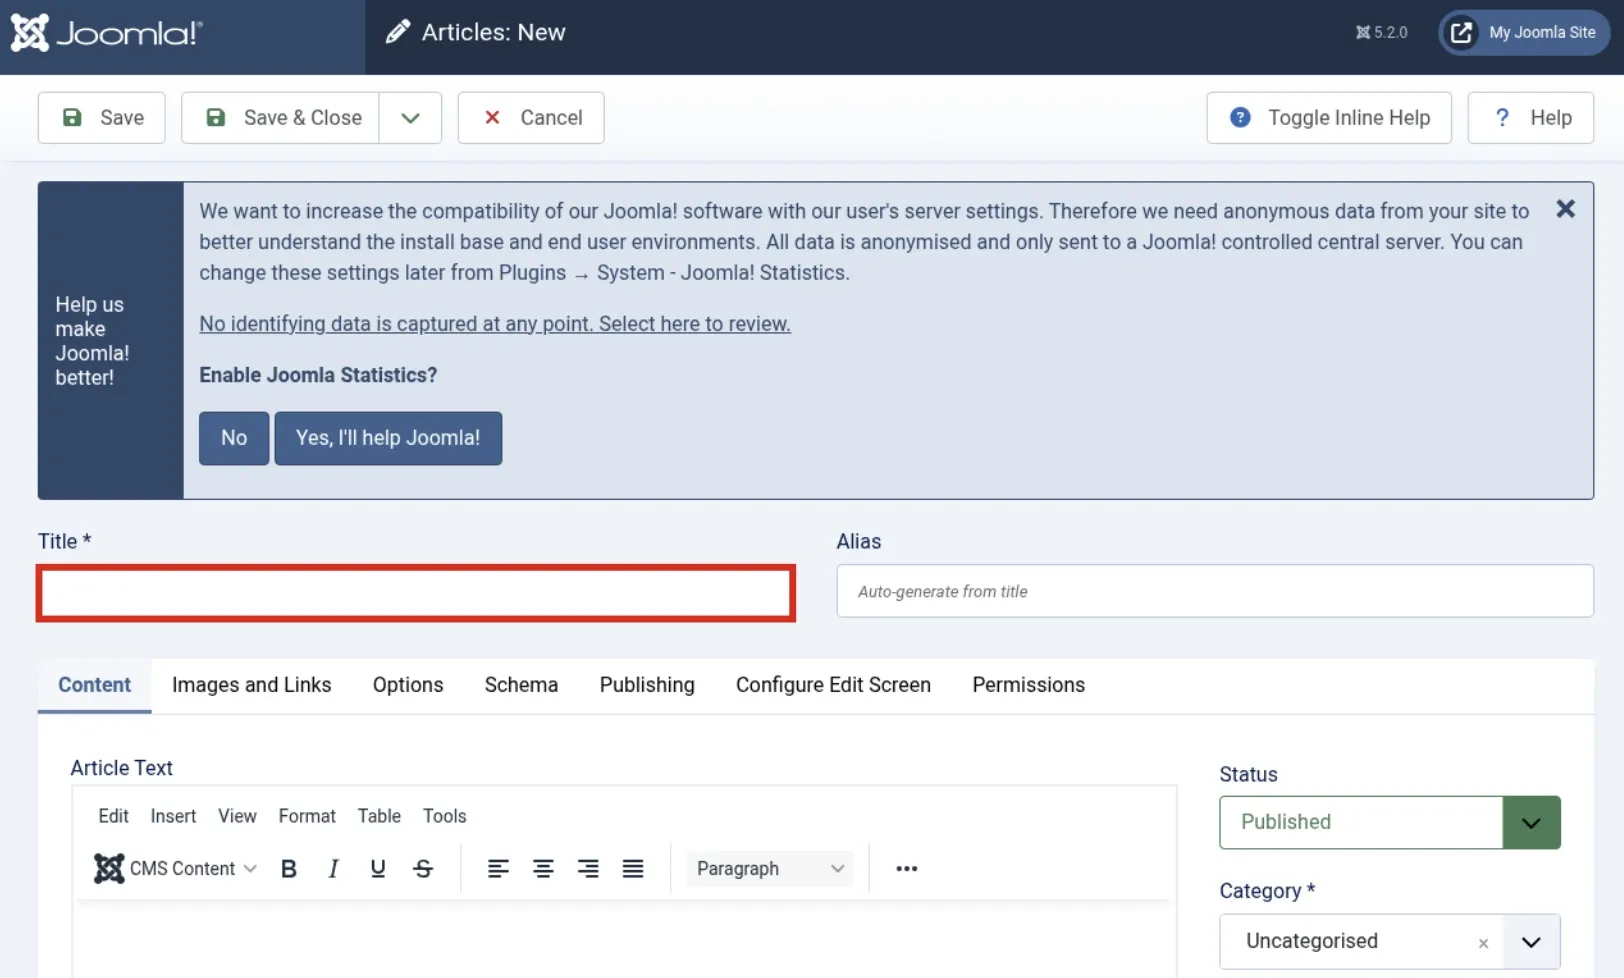Open the editor View menu
Viewport: 1624px width, 978px height.
click(237, 816)
